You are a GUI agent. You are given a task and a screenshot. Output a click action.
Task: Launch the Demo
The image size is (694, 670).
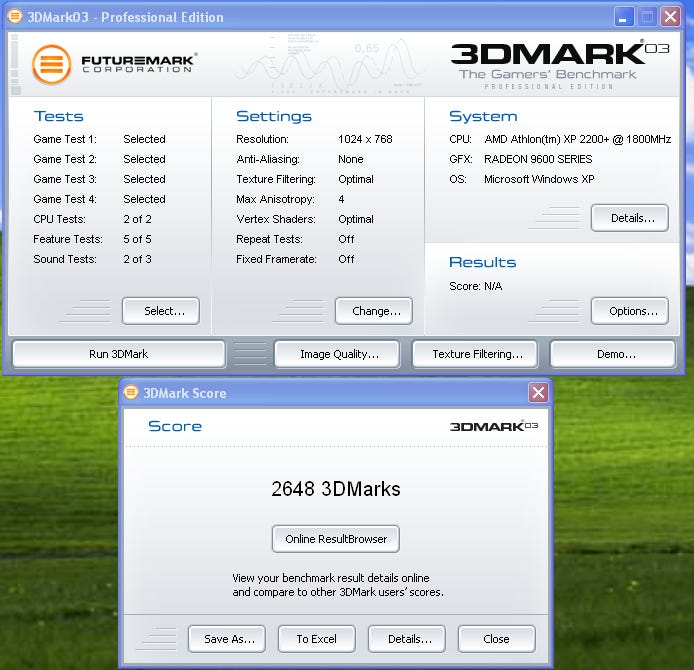click(x=613, y=354)
